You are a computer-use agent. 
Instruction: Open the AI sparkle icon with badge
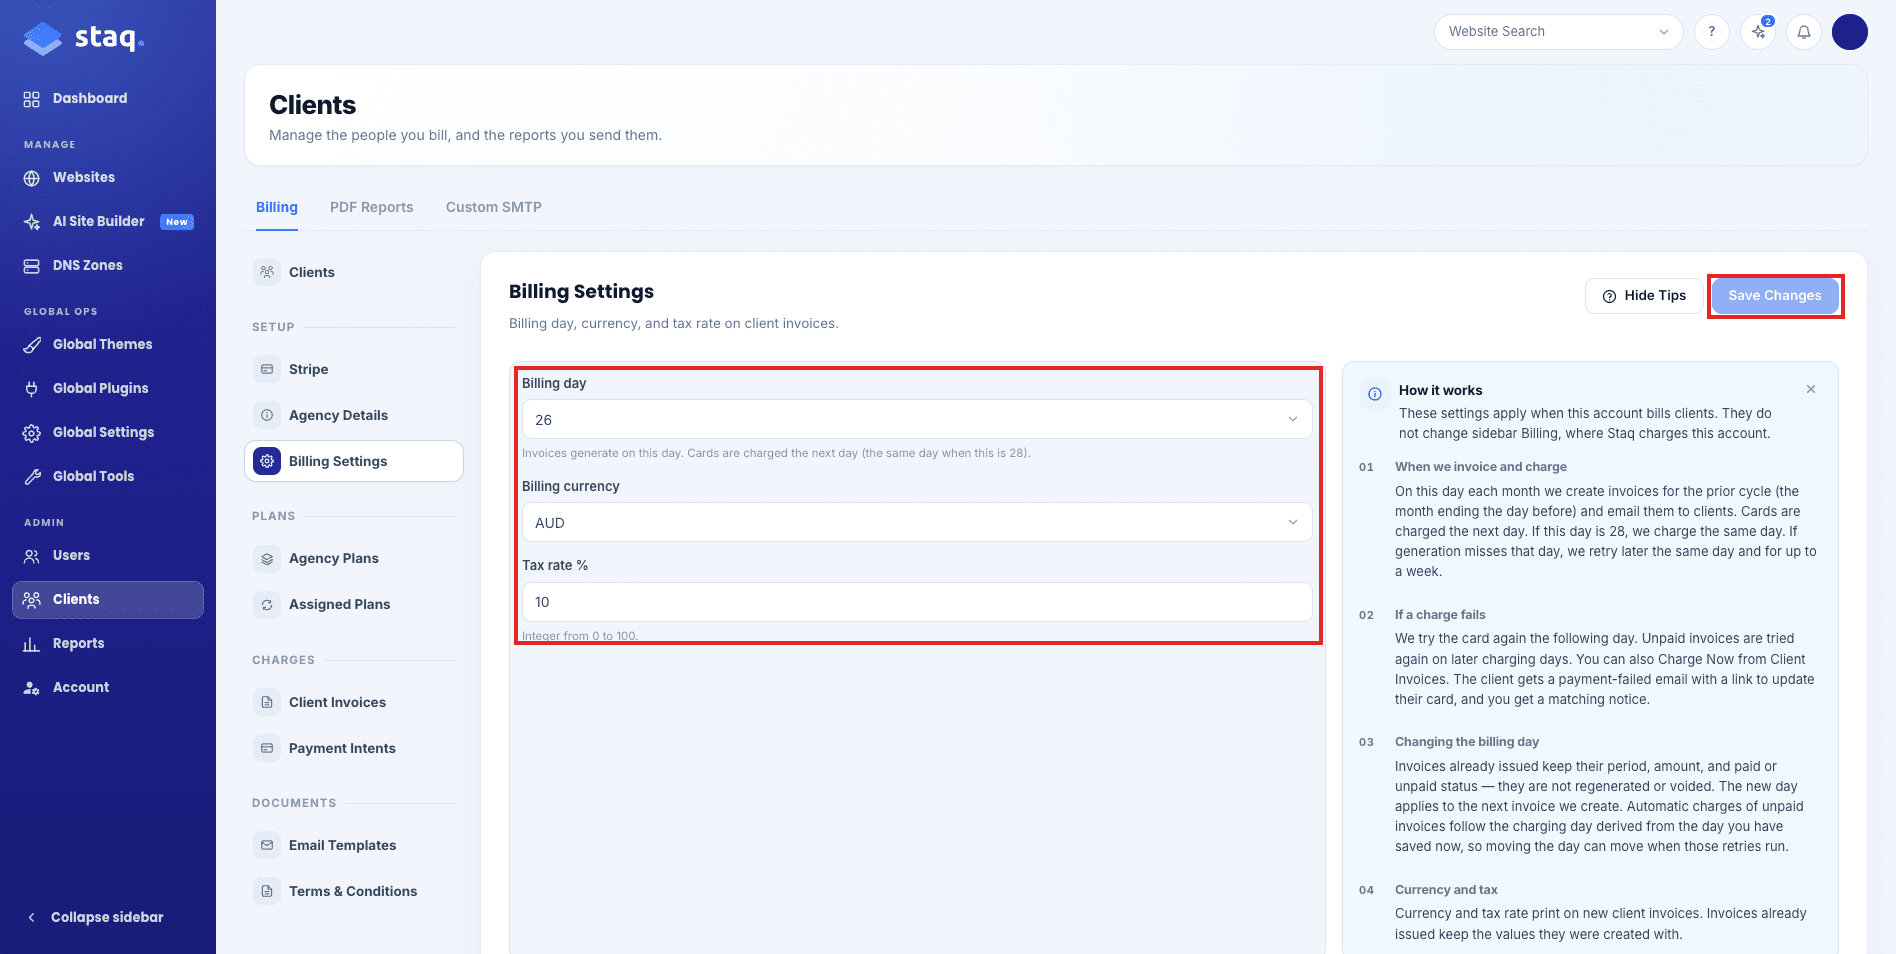1758,32
